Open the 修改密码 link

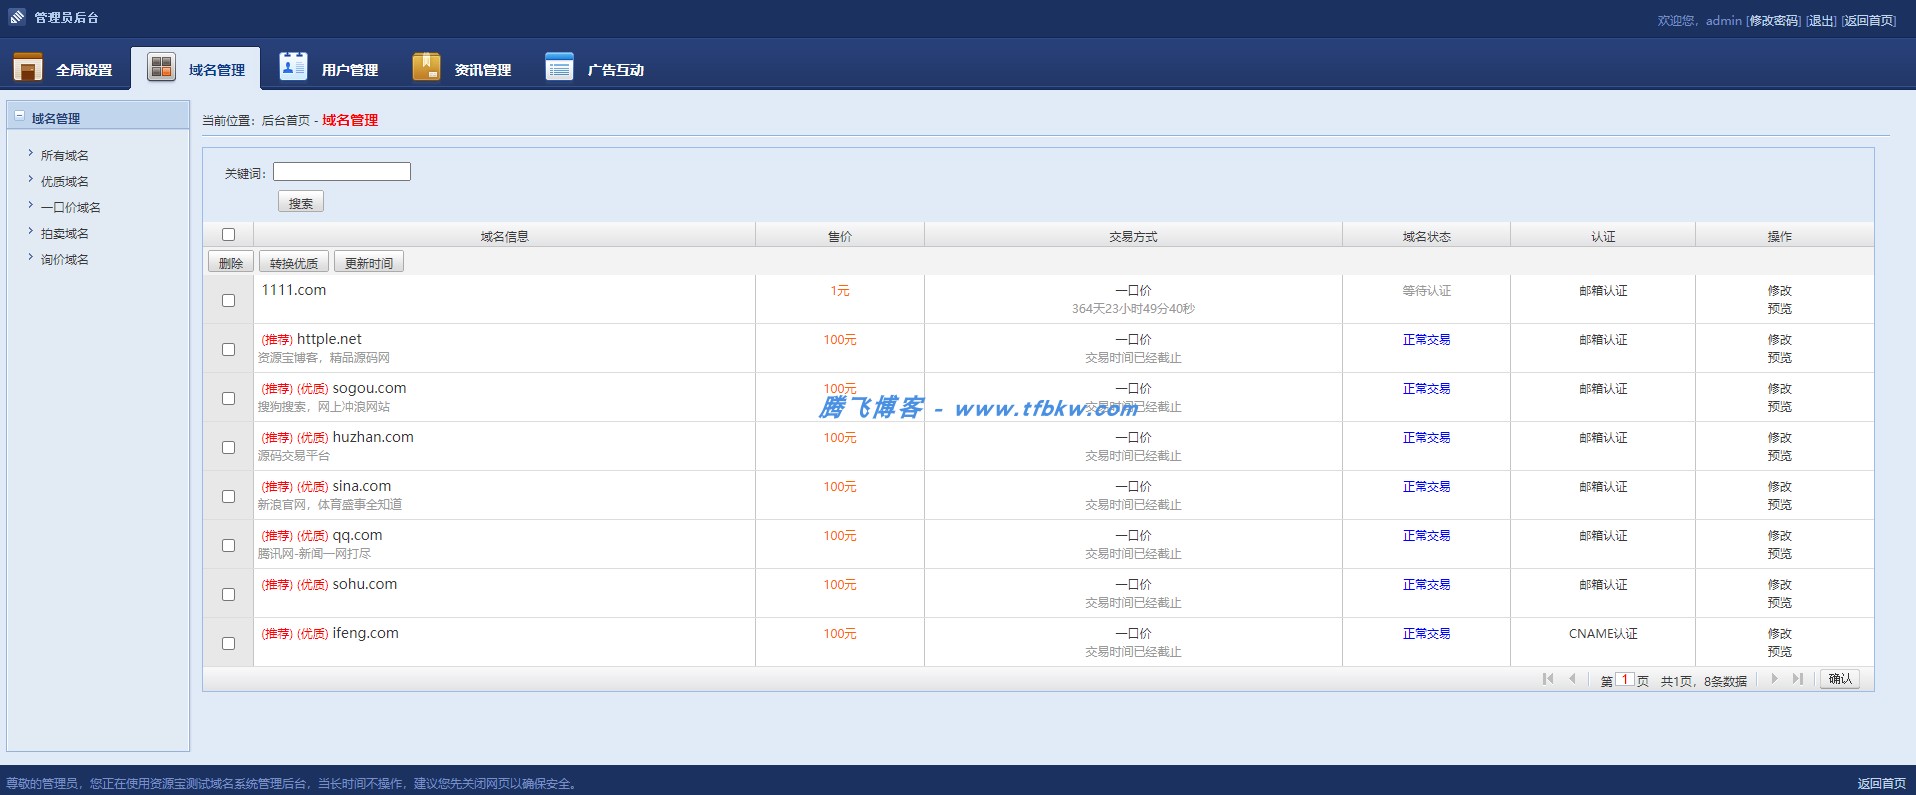(x=1773, y=20)
